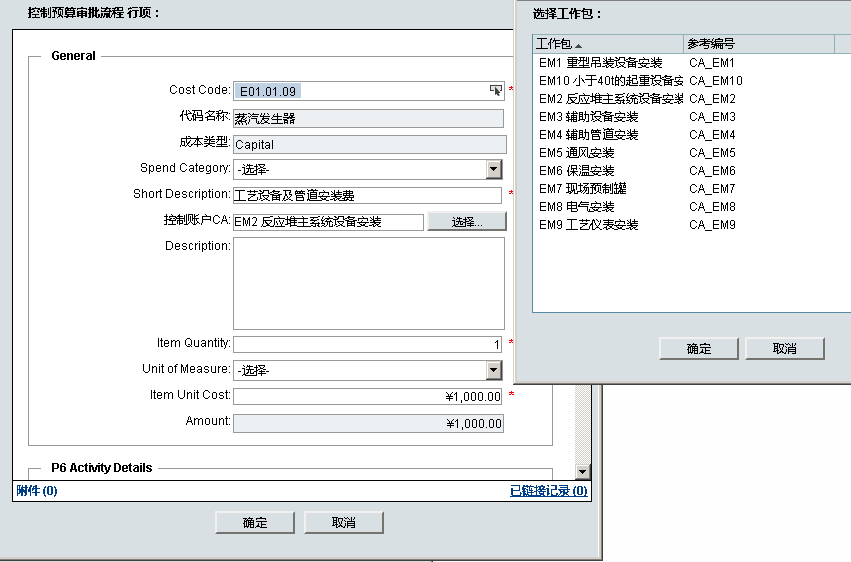This screenshot has width=851, height=562.
Task: Select work package EM2 反应堆主系统设备安装
Action: (611, 99)
